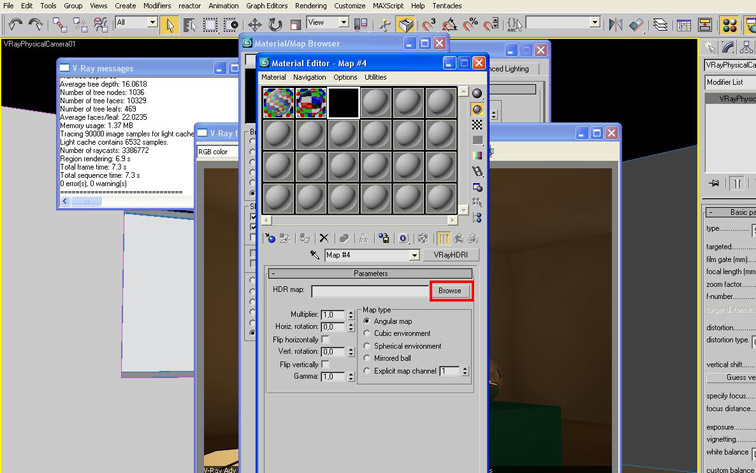Enable Flip vertically checkbox
This screenshot has height=473, width=756.
point(325,365)
